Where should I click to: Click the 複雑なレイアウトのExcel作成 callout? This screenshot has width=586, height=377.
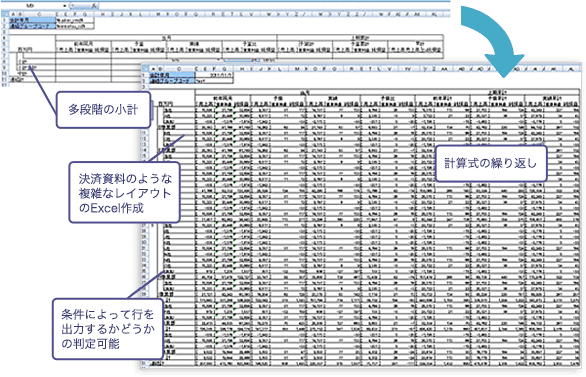coord(125,192)
